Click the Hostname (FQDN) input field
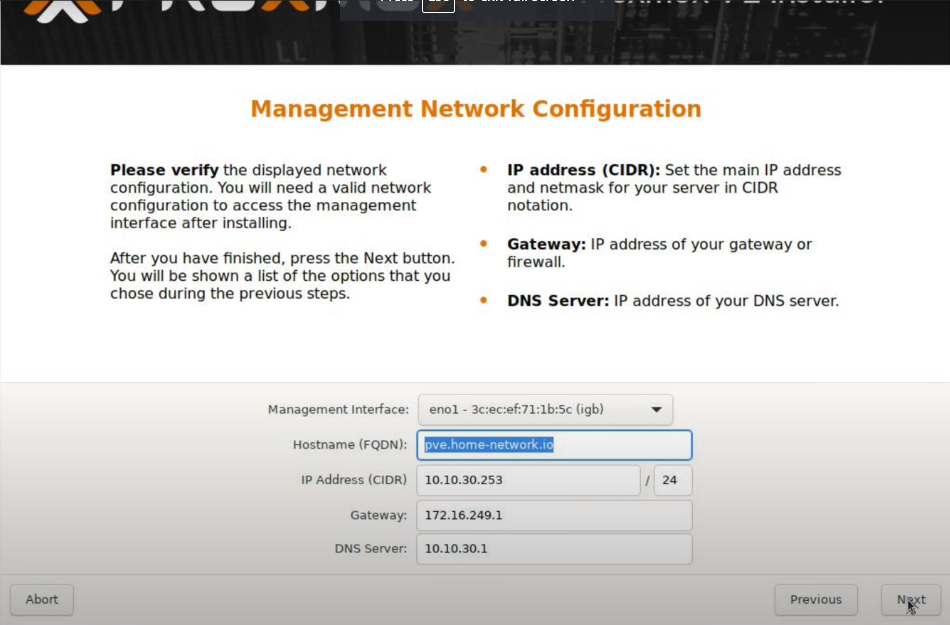 click(x=554, y=445)
